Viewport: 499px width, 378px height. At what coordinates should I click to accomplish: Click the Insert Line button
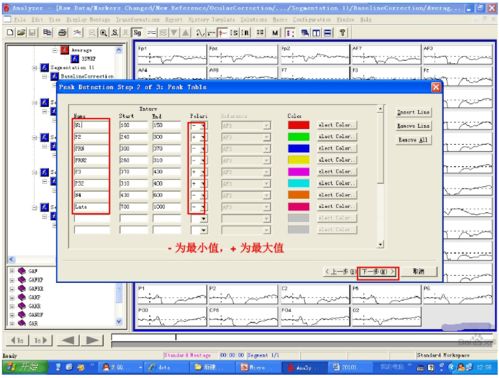[413, 112]
